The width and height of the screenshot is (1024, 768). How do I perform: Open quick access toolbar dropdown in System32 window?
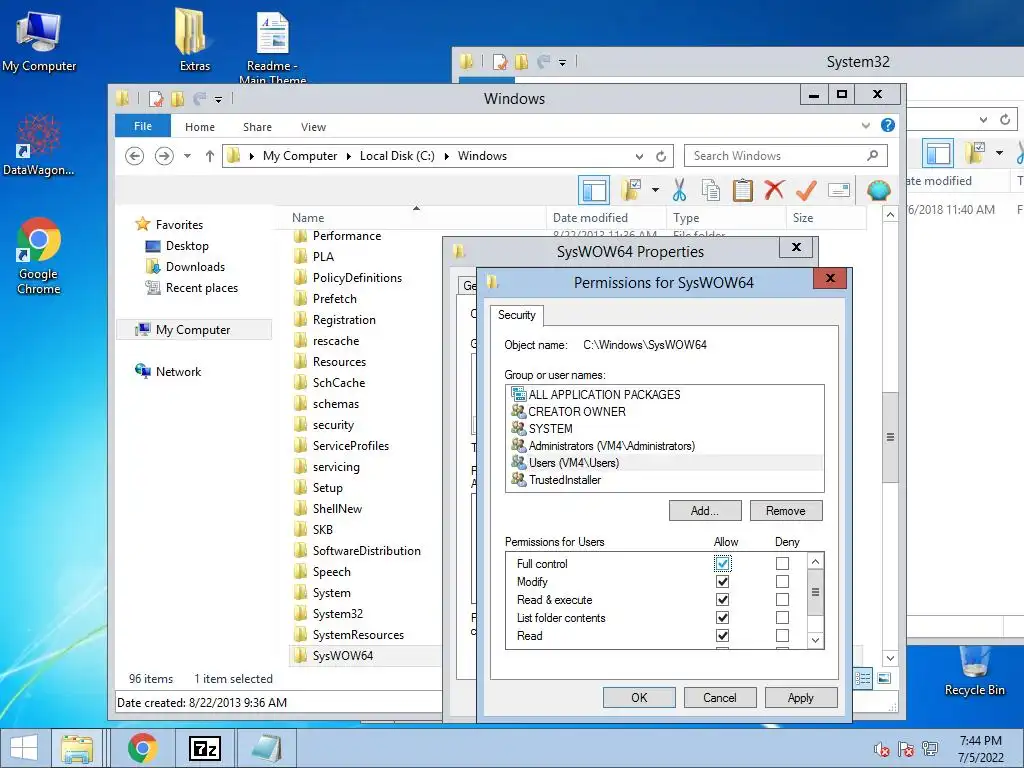click(x=562, y=63)
